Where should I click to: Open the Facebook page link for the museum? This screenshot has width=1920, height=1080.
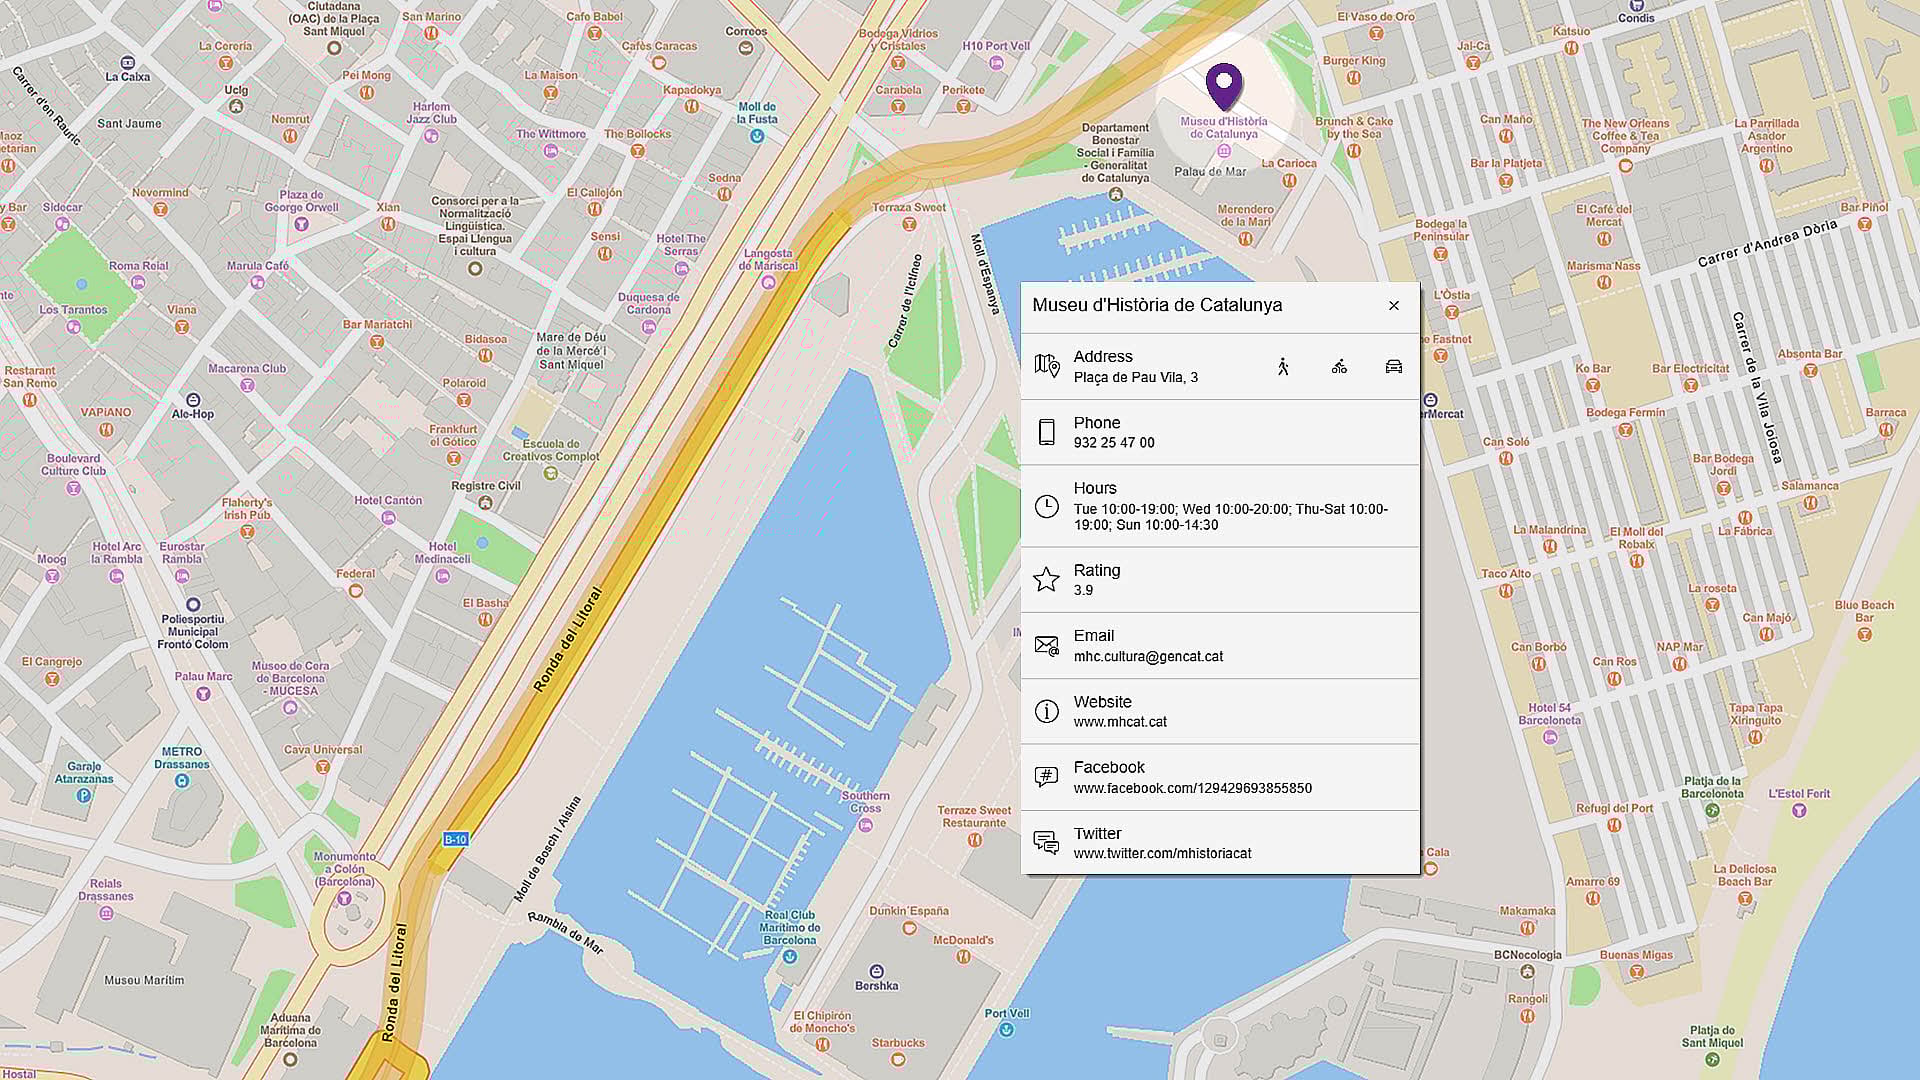(1193, 787)
